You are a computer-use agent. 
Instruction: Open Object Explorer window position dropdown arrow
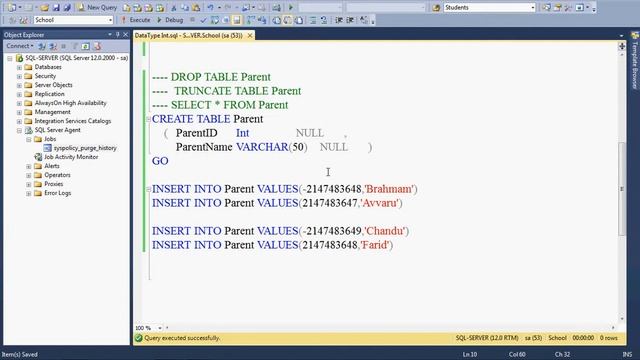[110, 35]
